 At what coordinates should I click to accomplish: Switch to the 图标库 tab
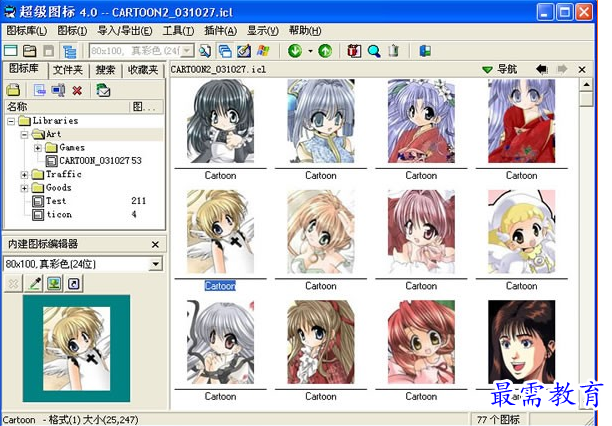click(24, 69)
